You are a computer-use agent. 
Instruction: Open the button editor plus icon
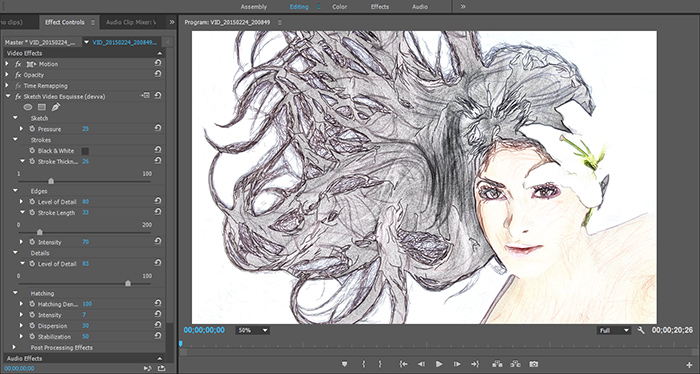coord(690,365)
